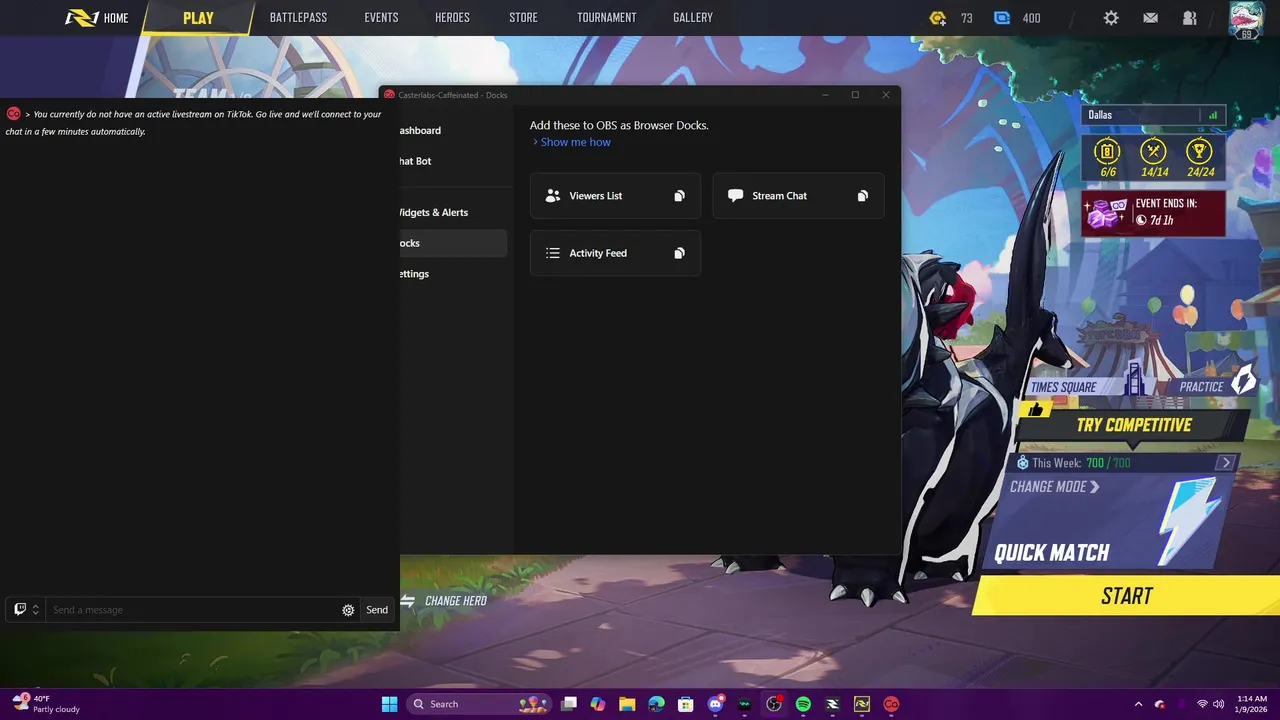Open the mail inbox envelope icon
This screenshot has height=720, width=1280.
pyautogui.click(x=1151, y=18)
